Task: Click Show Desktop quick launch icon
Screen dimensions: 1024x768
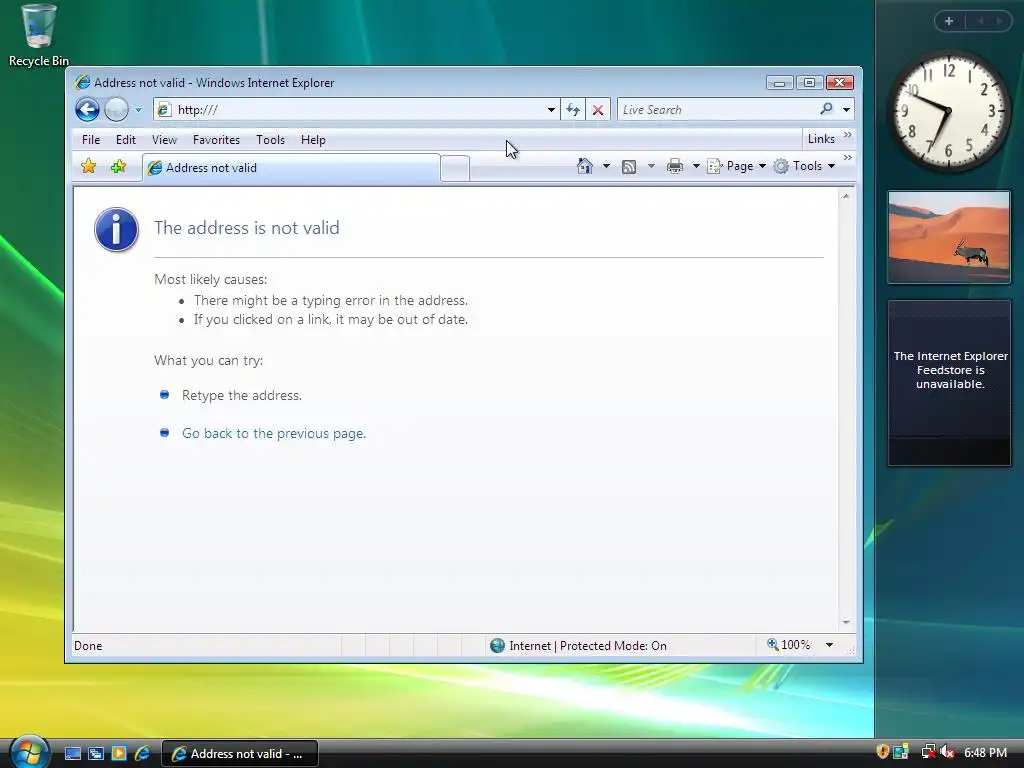Action: coord(73,754)
